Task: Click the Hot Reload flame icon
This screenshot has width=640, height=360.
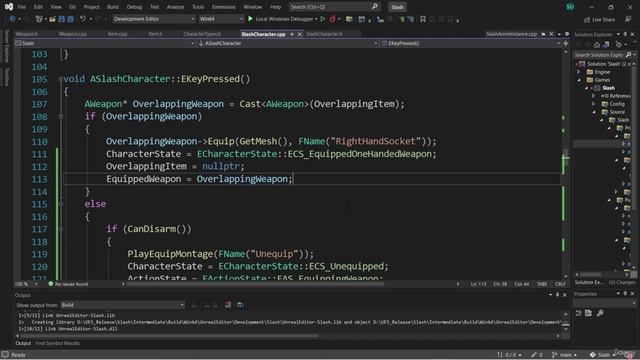Action: (x=332, y=19)
